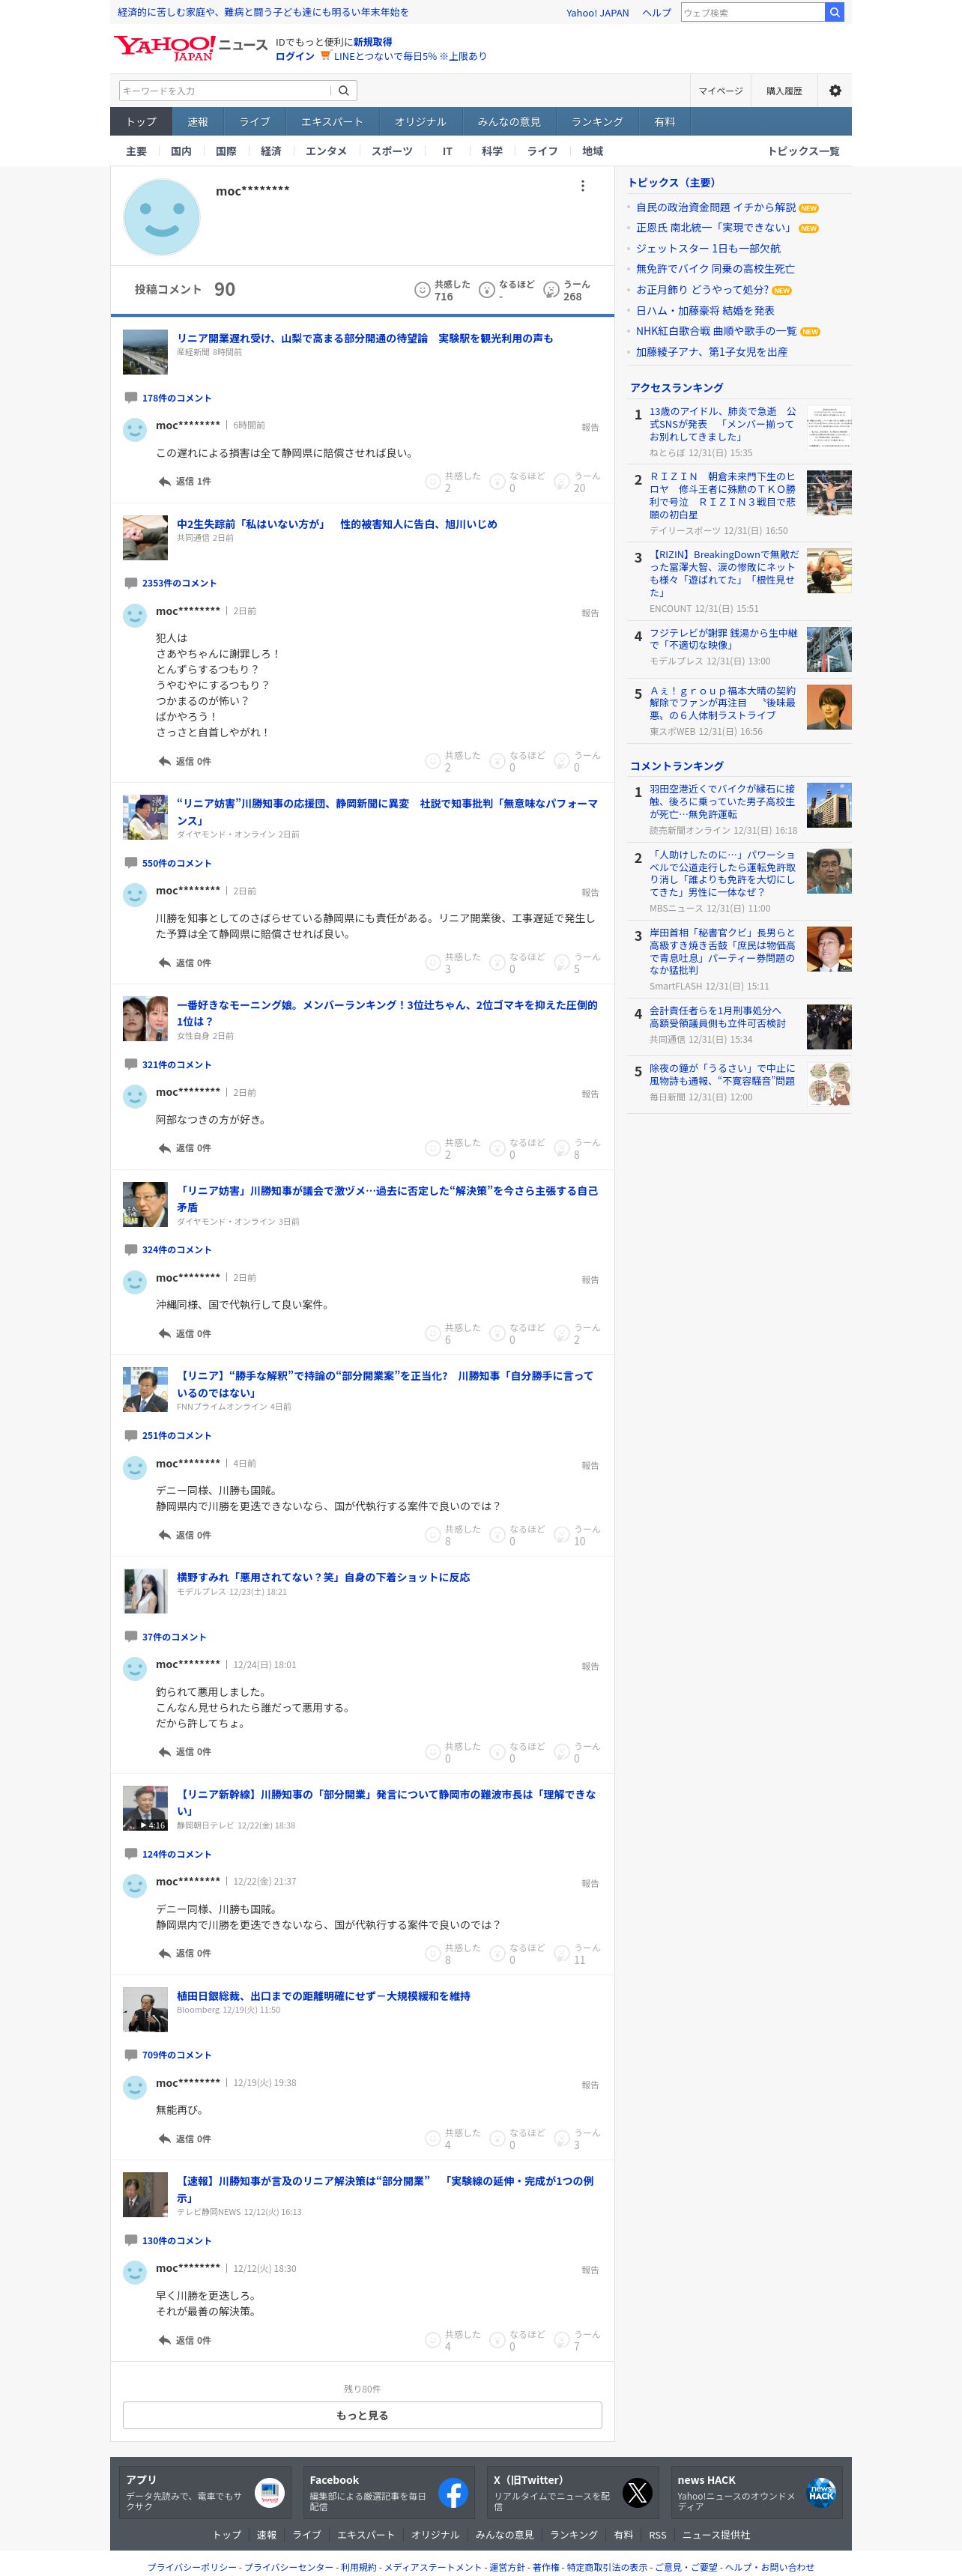This screenshot has width=962, height=2576.
Task: Select the 経済 category
Action: pyautogui.click(x=271, y=151)
